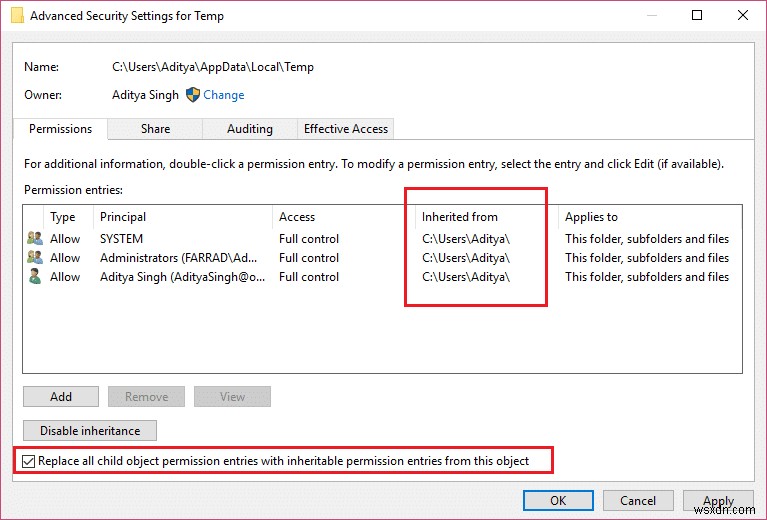Switch to the Share tab
Image resolution: width=767 pixels, height=520 pixels.
click(155, 129)
